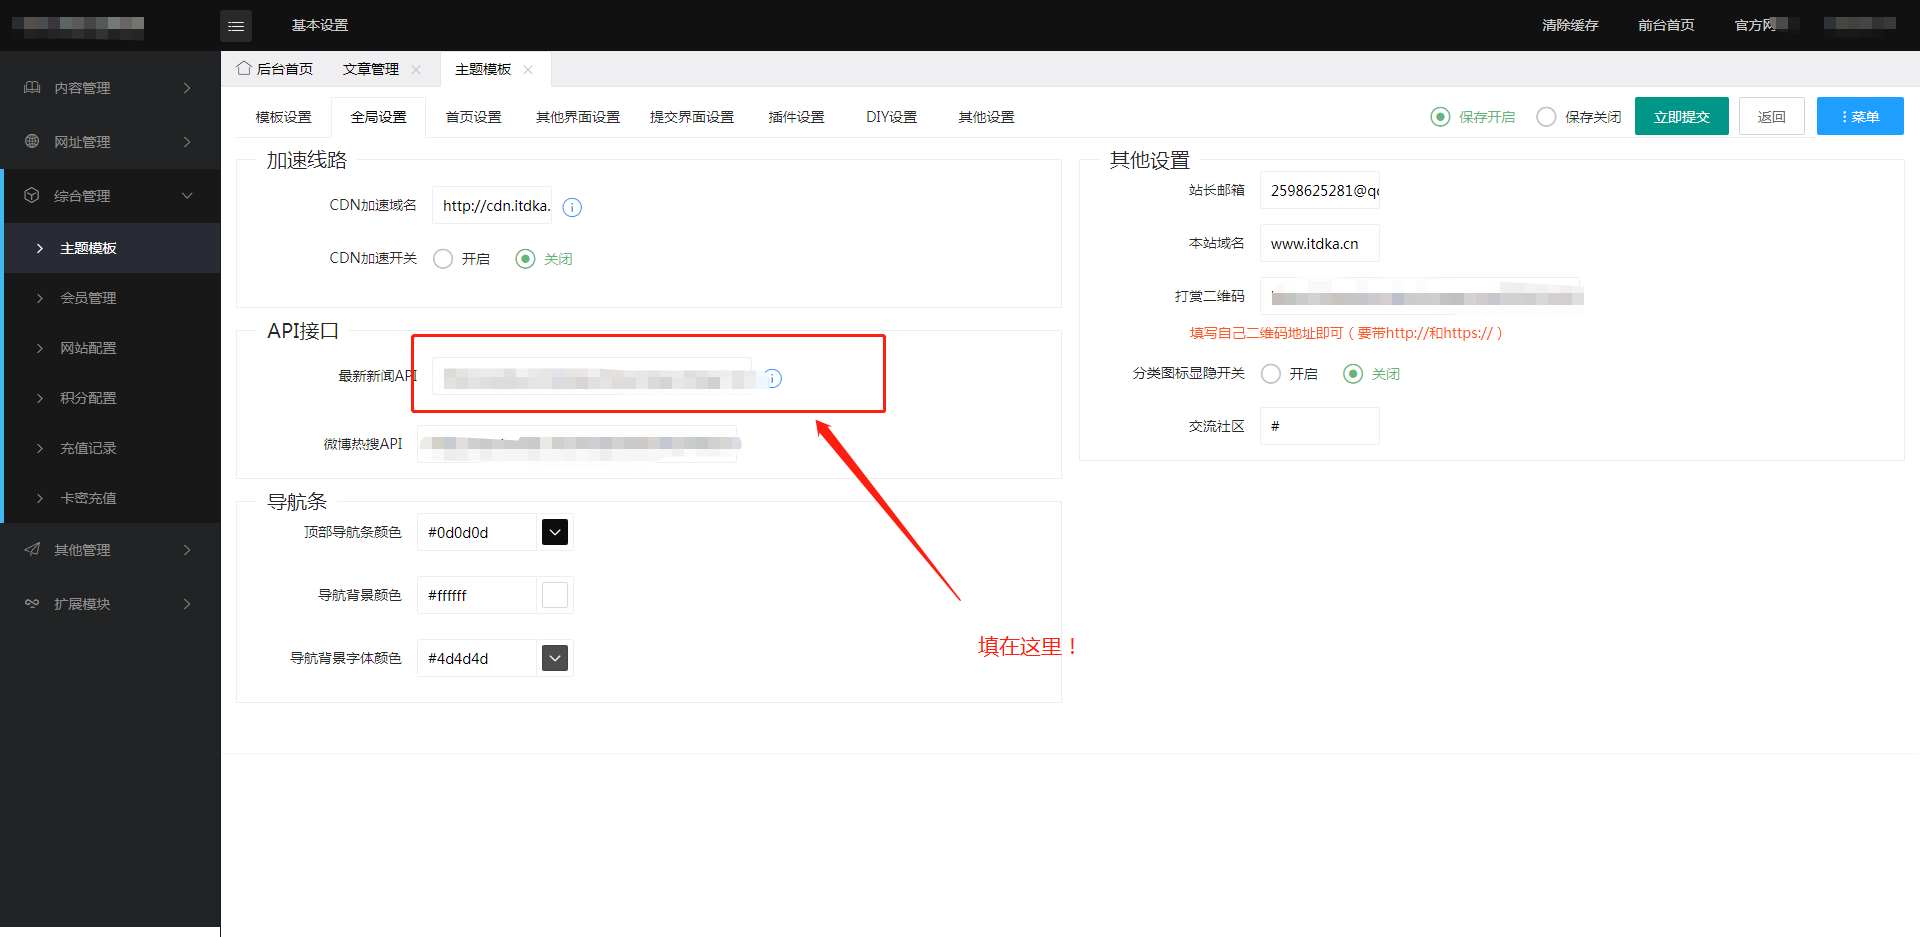1920x937 pixels.
Task: Open the blue 菜单 button
Action: point(1860,117)
